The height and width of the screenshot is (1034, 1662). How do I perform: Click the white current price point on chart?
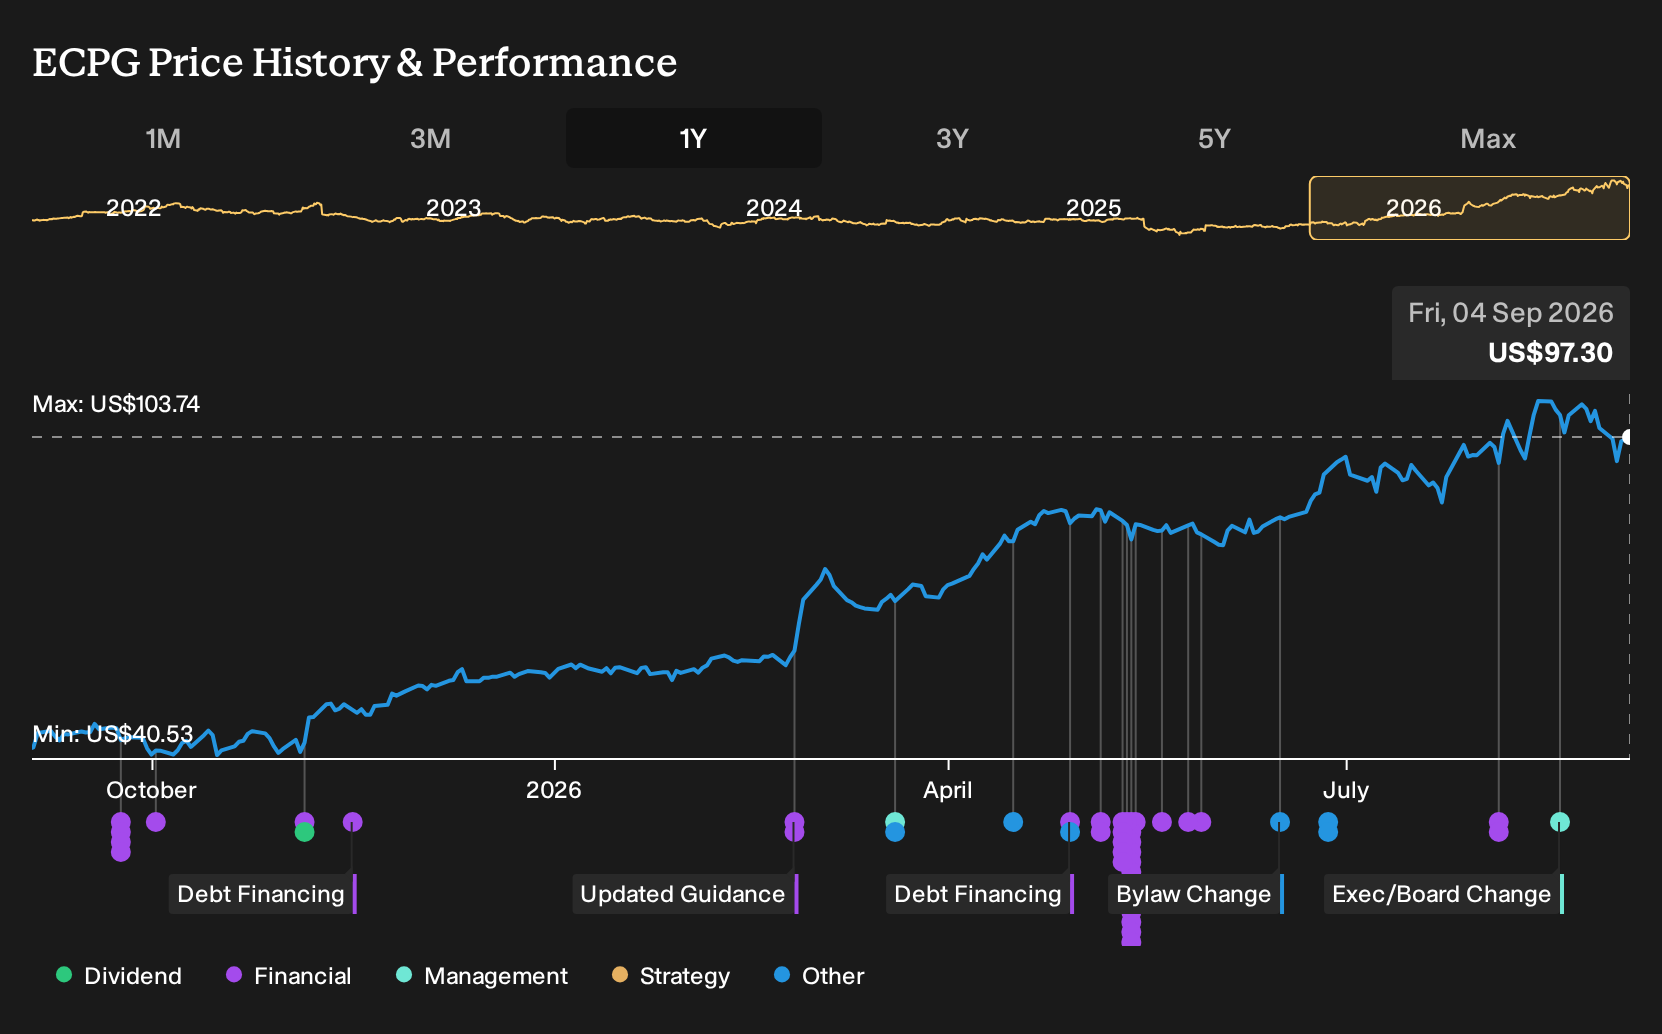click(x=1628, y=437)
